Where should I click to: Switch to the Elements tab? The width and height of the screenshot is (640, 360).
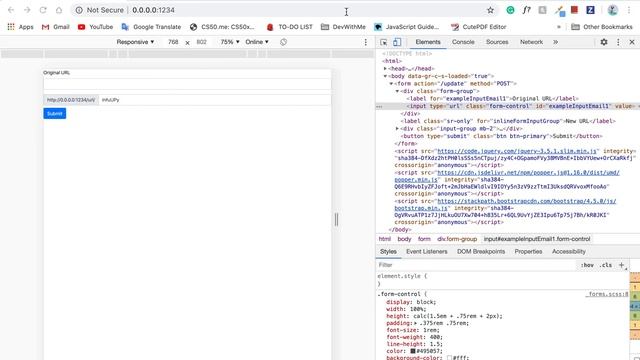pos(428,42)
